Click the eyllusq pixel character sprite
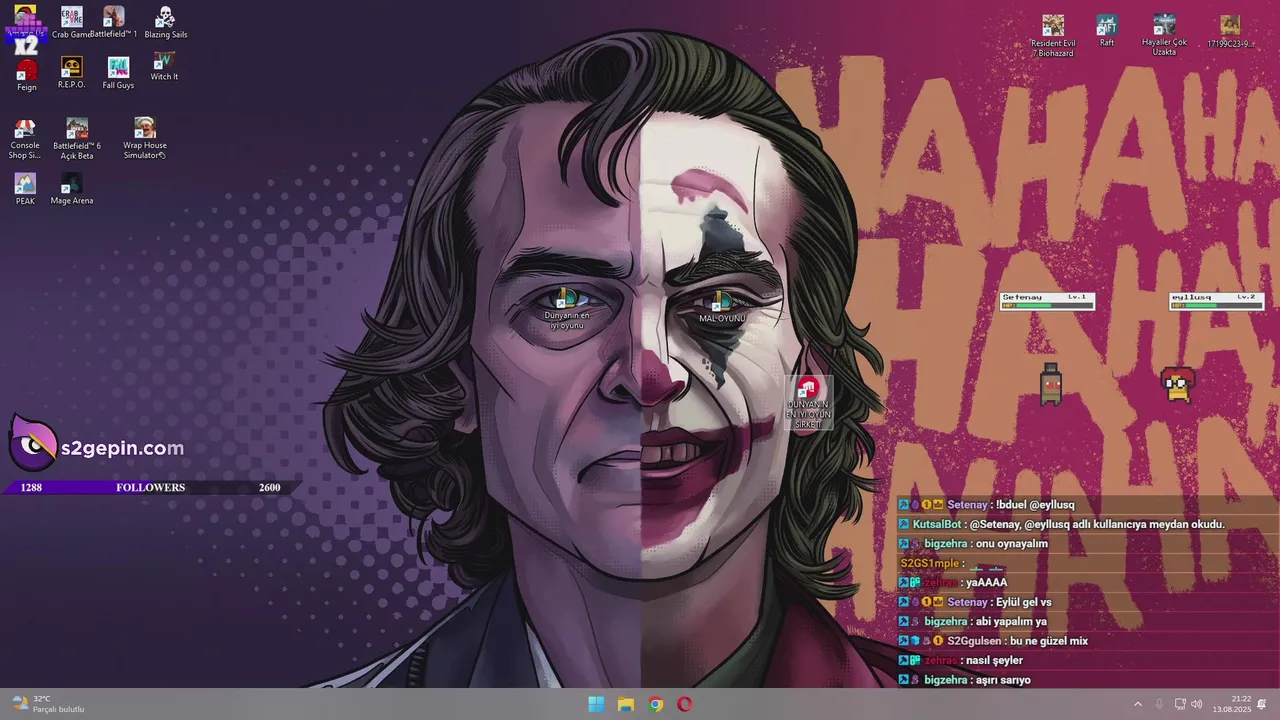The width and height of the screenshot is (1280, 720). pos(1178,385)
